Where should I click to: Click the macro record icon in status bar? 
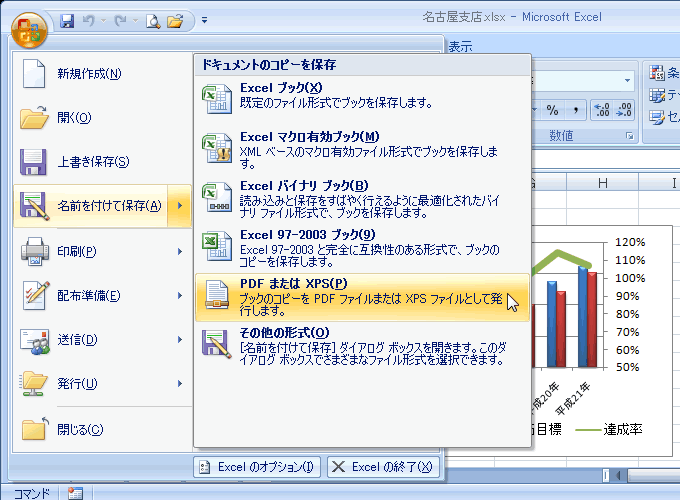point(75,493)
